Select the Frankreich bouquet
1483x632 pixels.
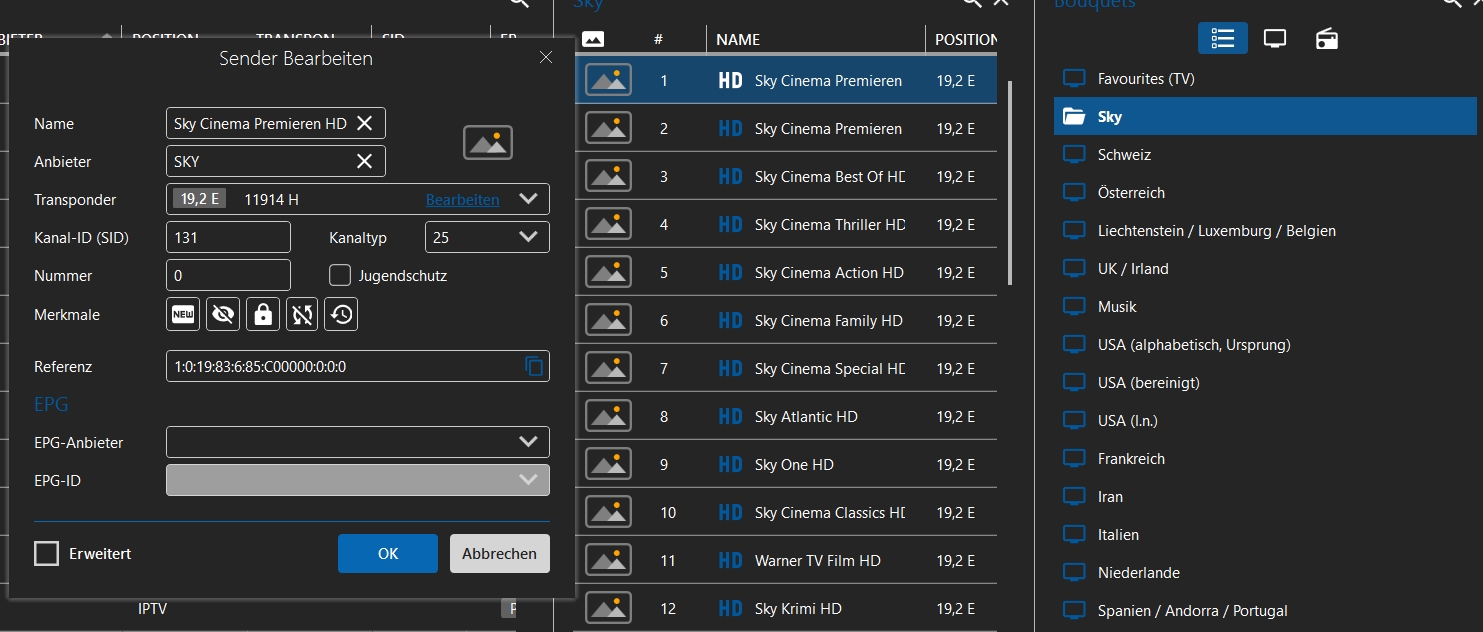1265,459
